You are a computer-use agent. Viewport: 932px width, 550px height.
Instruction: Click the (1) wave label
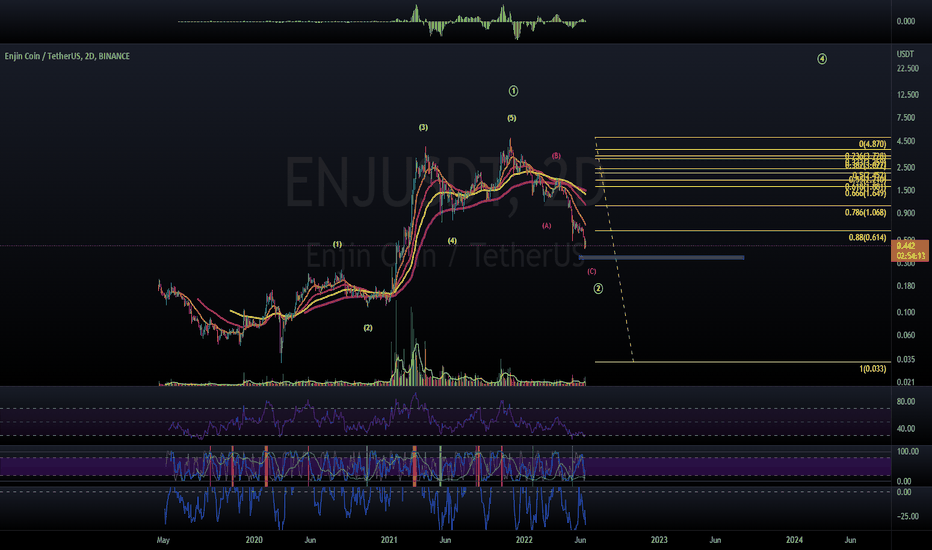[338, 244]
